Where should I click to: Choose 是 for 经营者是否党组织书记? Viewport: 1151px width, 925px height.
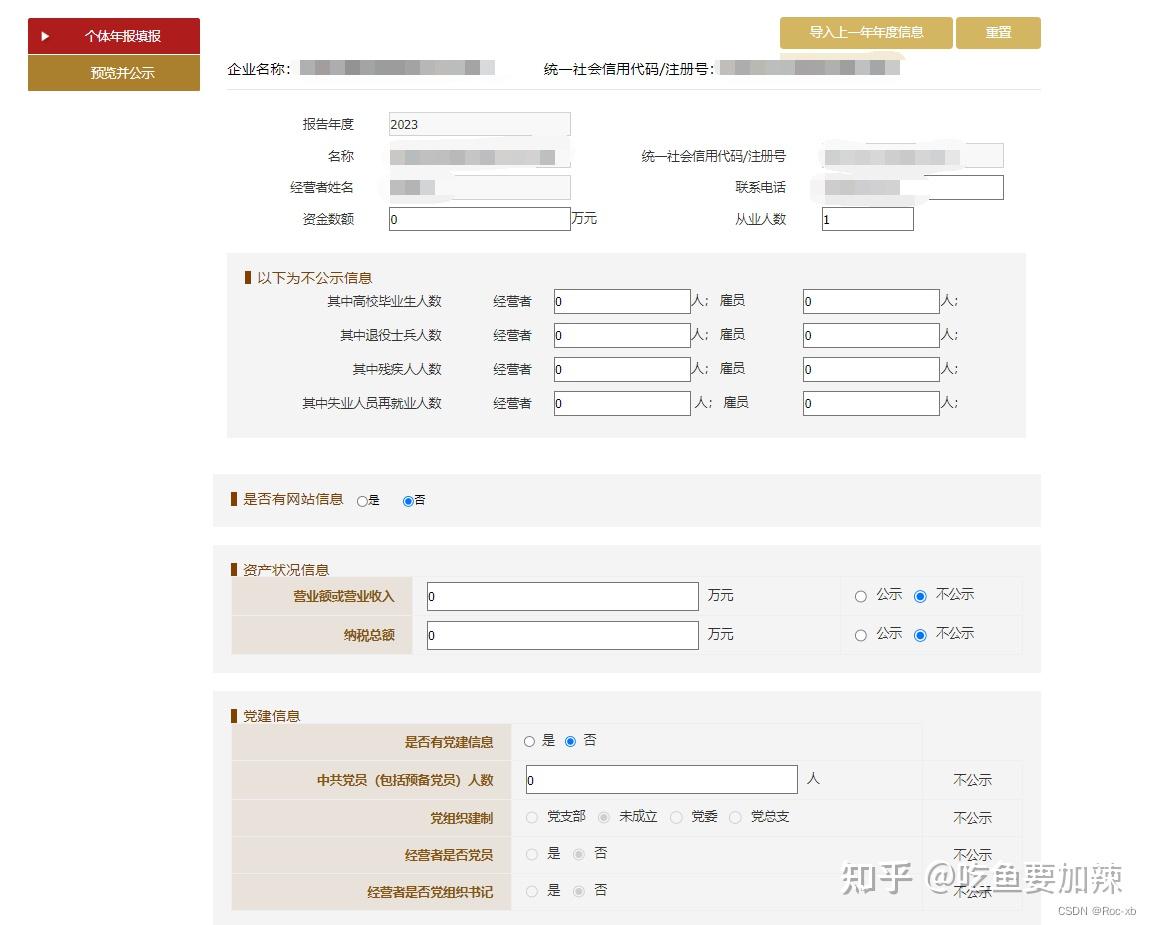tap(531, 891)
